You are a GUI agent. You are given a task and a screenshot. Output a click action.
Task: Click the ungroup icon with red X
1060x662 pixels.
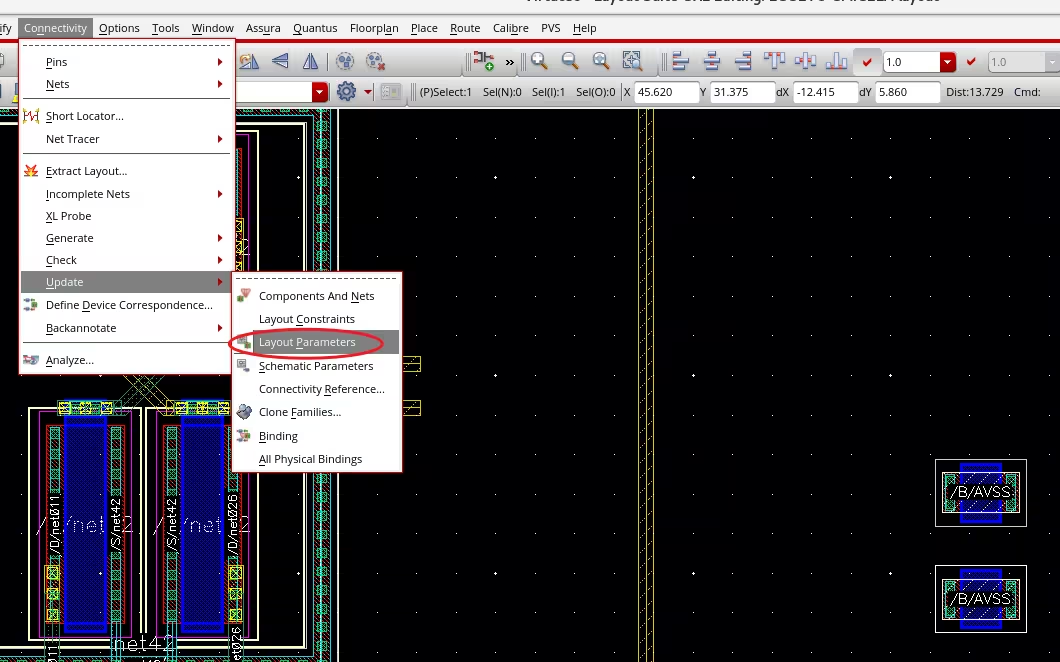(375, 62)
